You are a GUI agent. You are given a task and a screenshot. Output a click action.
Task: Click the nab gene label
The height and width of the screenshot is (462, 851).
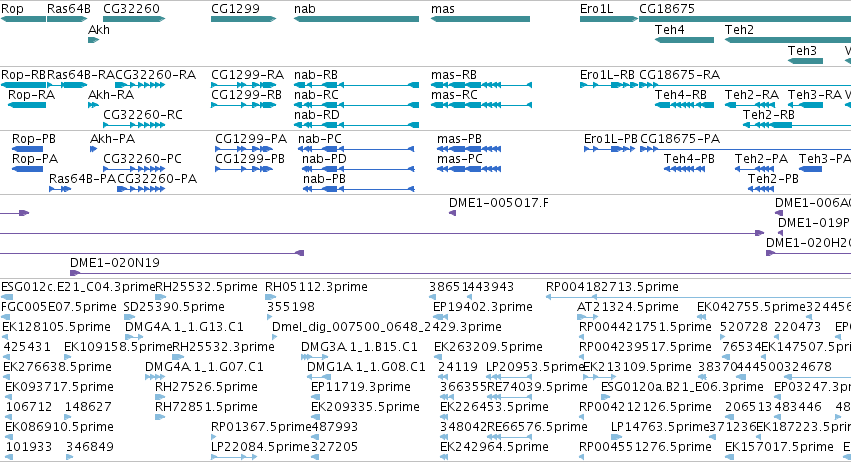(x=304, y=9)
